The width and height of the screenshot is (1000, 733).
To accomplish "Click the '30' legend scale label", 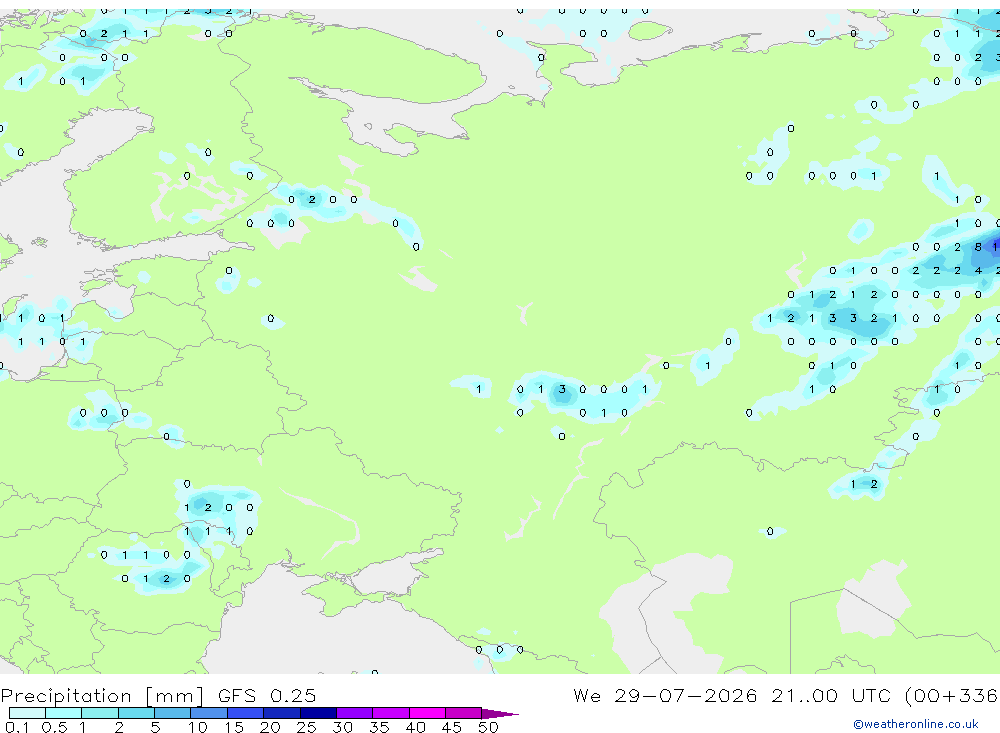I will coord(342,727).
